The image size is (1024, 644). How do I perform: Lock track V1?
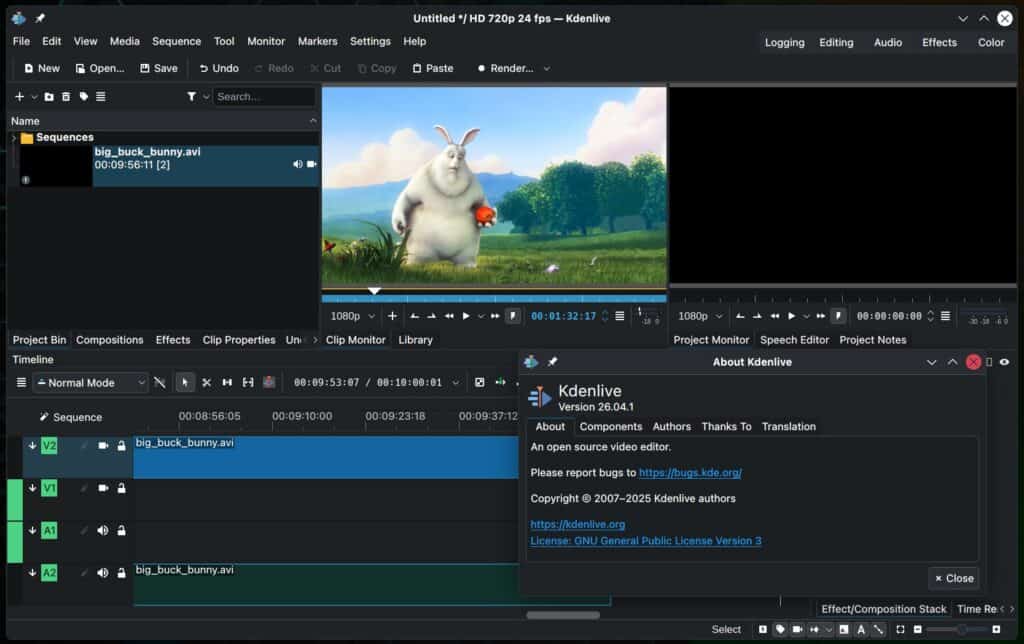click(121, 488)
